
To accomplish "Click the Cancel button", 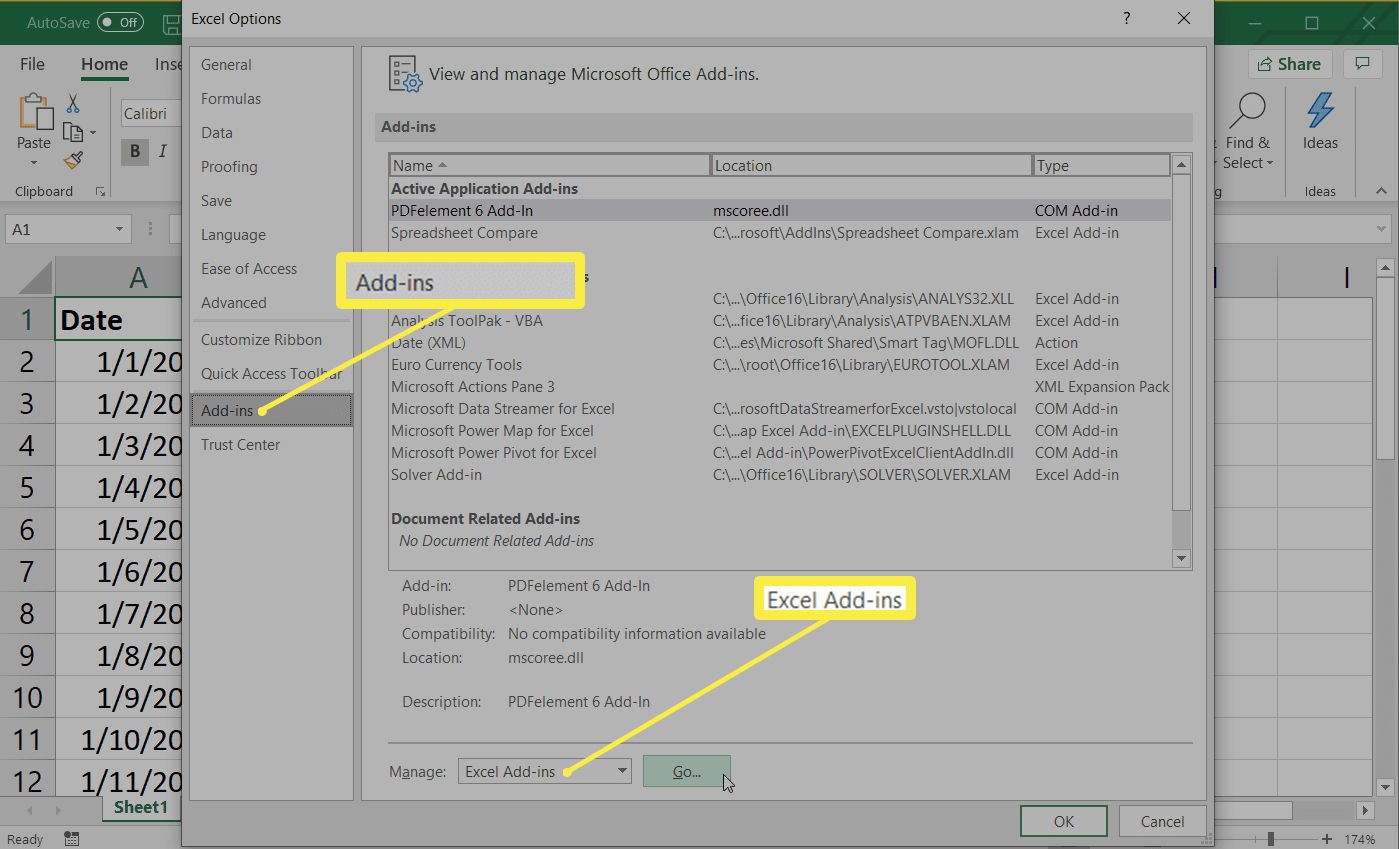I will [1162, 822].
